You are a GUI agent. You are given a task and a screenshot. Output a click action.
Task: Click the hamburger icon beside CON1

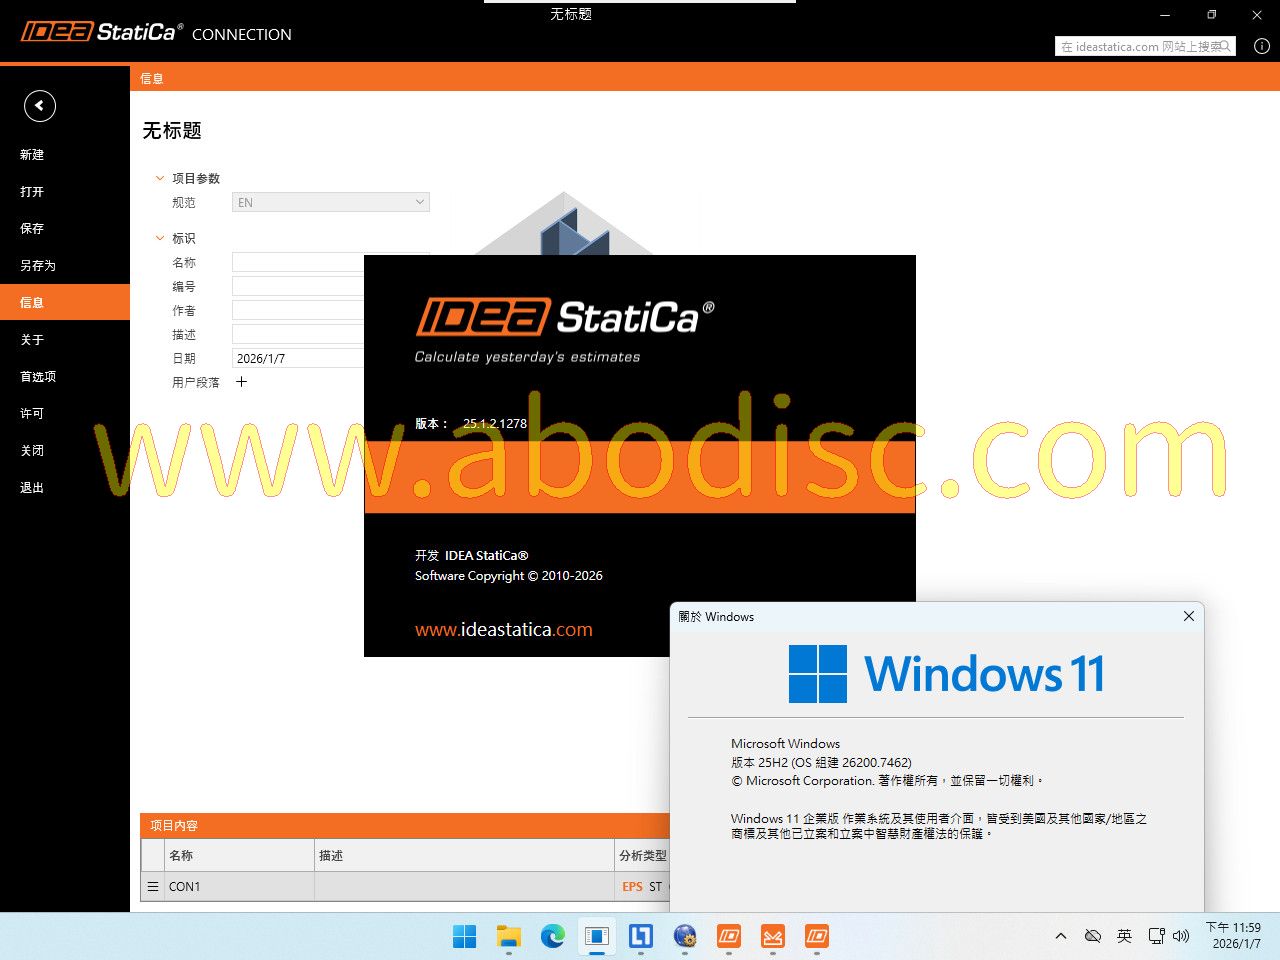[153, 887]
